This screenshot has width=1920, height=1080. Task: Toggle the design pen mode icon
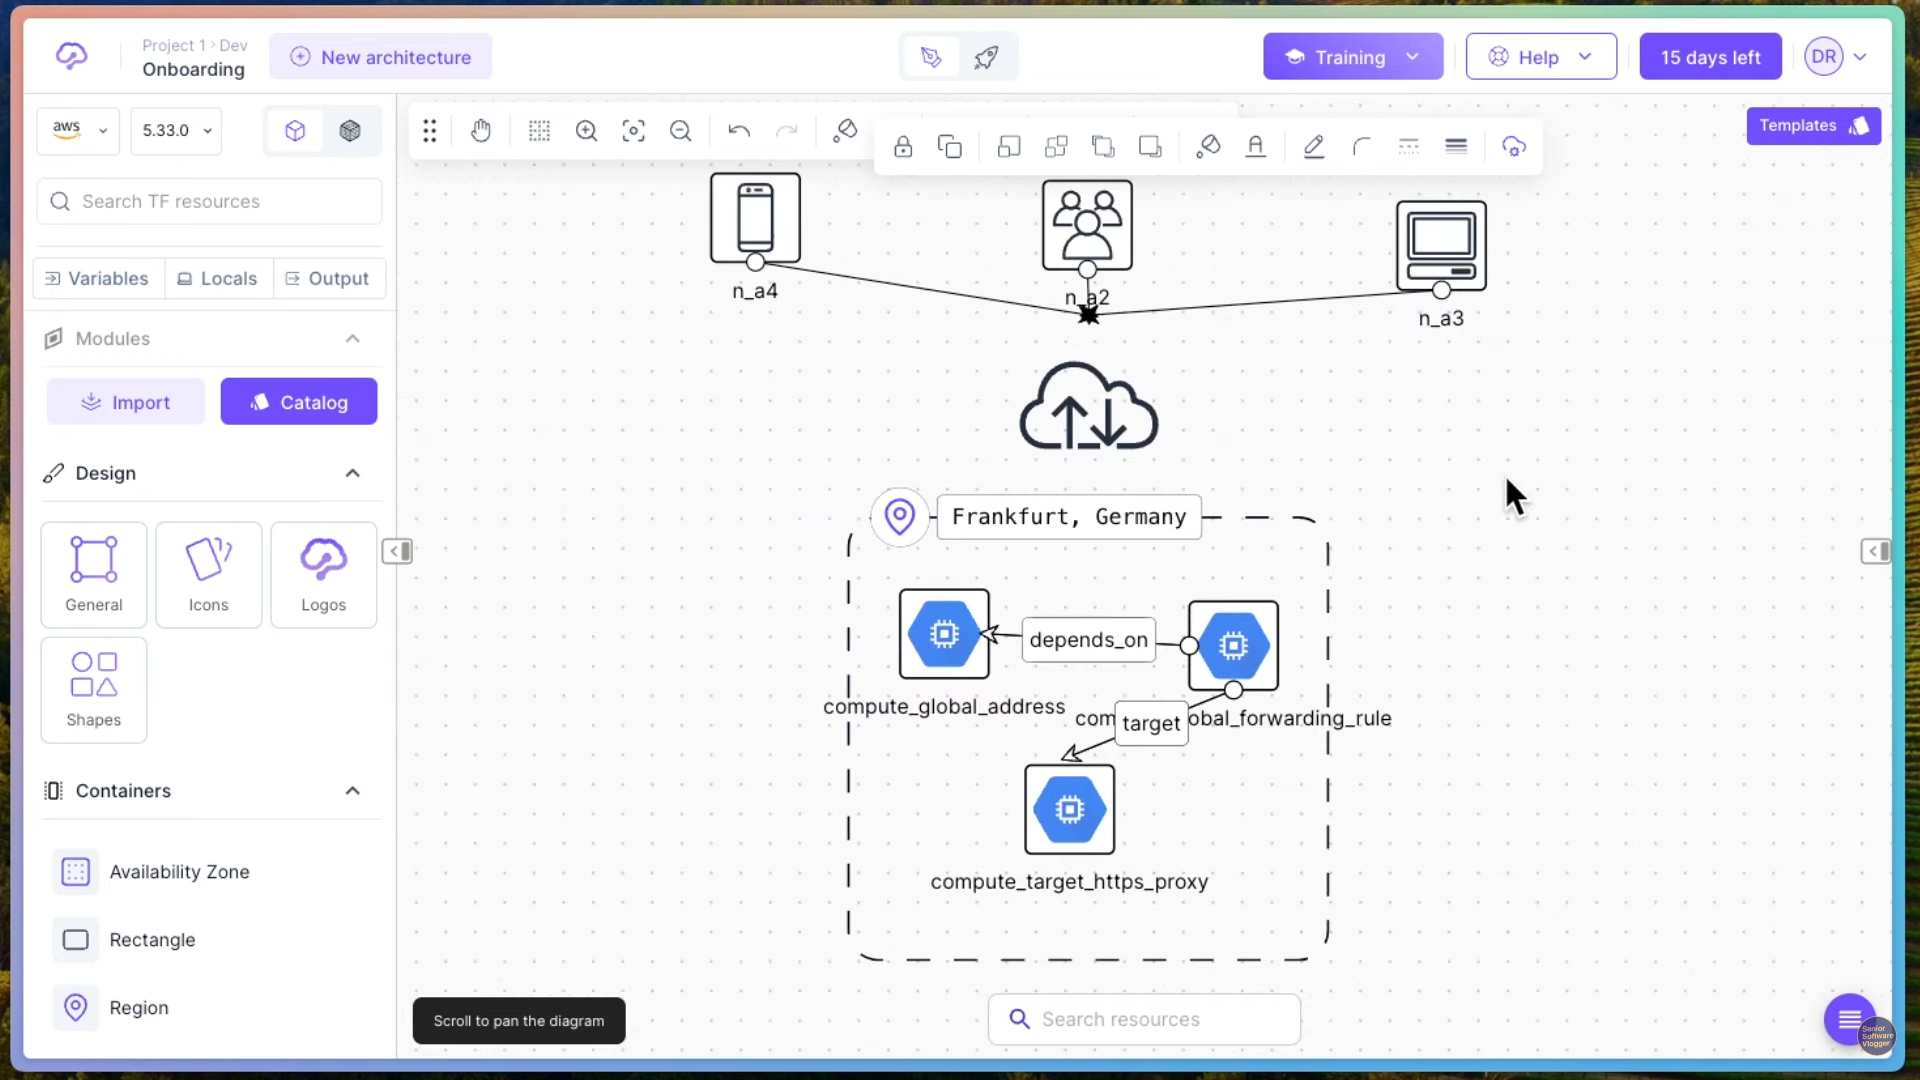tap(931, 57)
